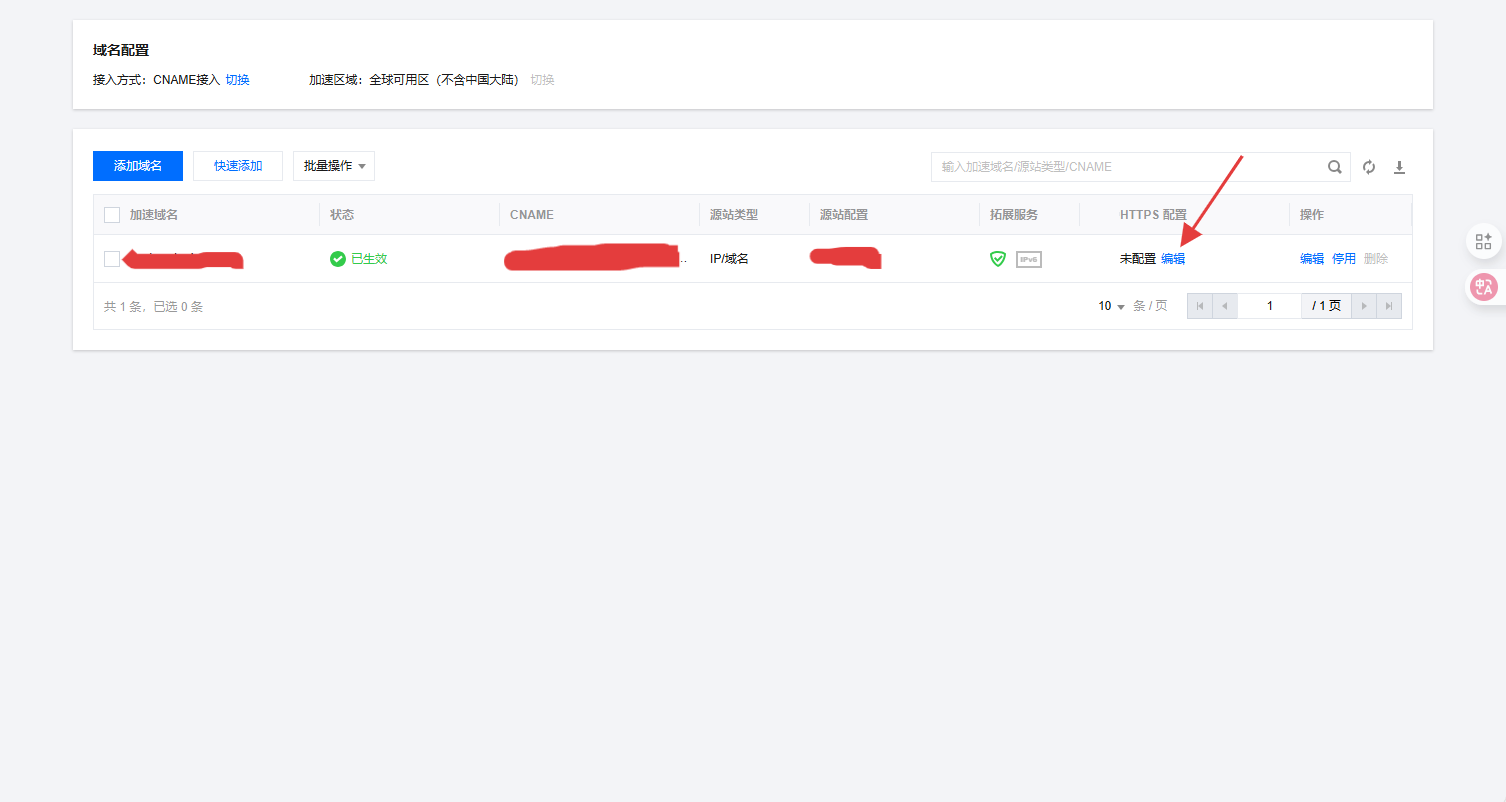Click the green 已生效 status check icon

[x=338, y=259]
